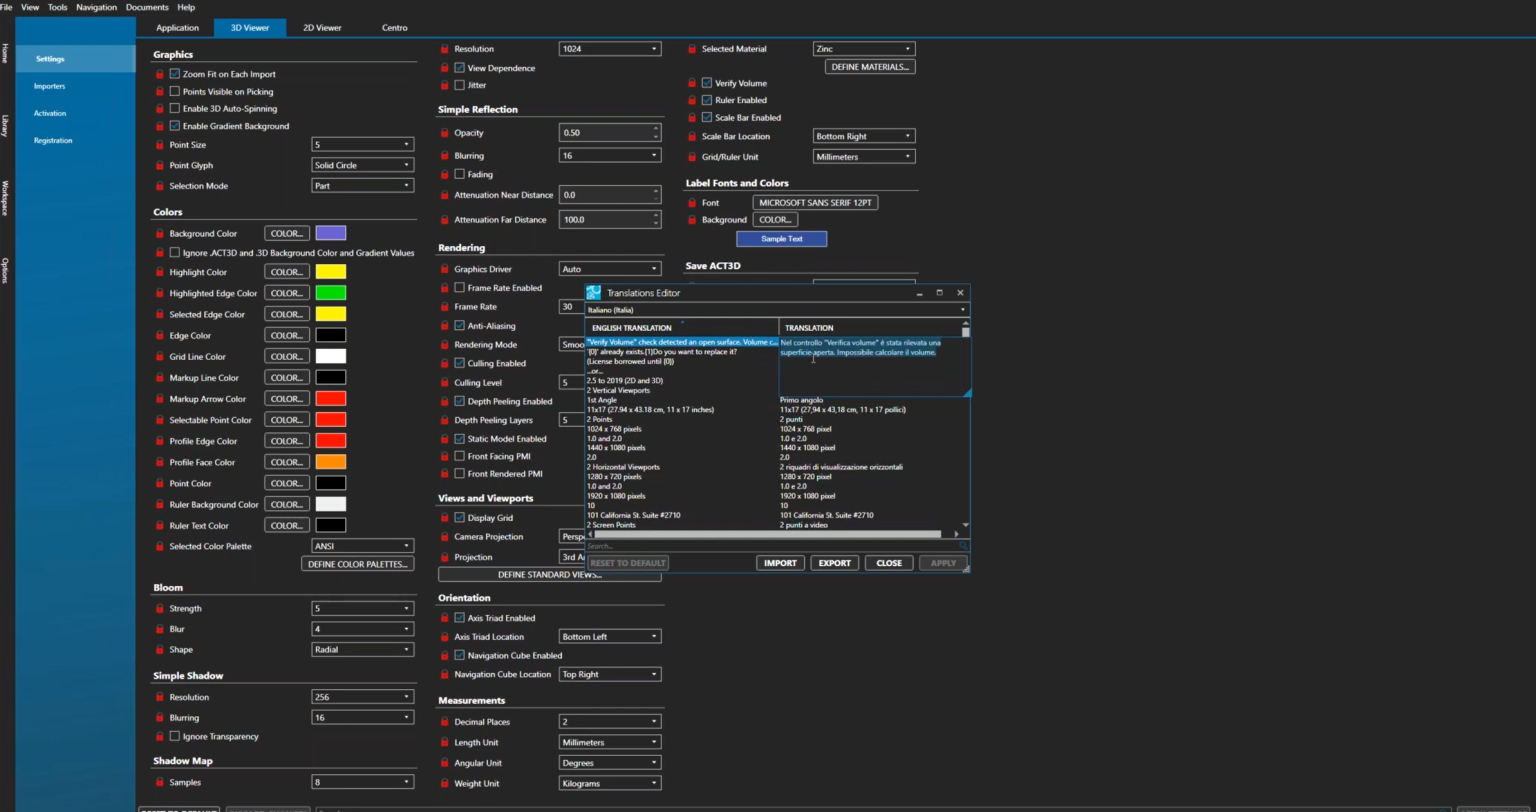Click the lock icon beside Background Color
Image resolution: width=1536 pixels, height=812 pixels.
tap(160, 233)
